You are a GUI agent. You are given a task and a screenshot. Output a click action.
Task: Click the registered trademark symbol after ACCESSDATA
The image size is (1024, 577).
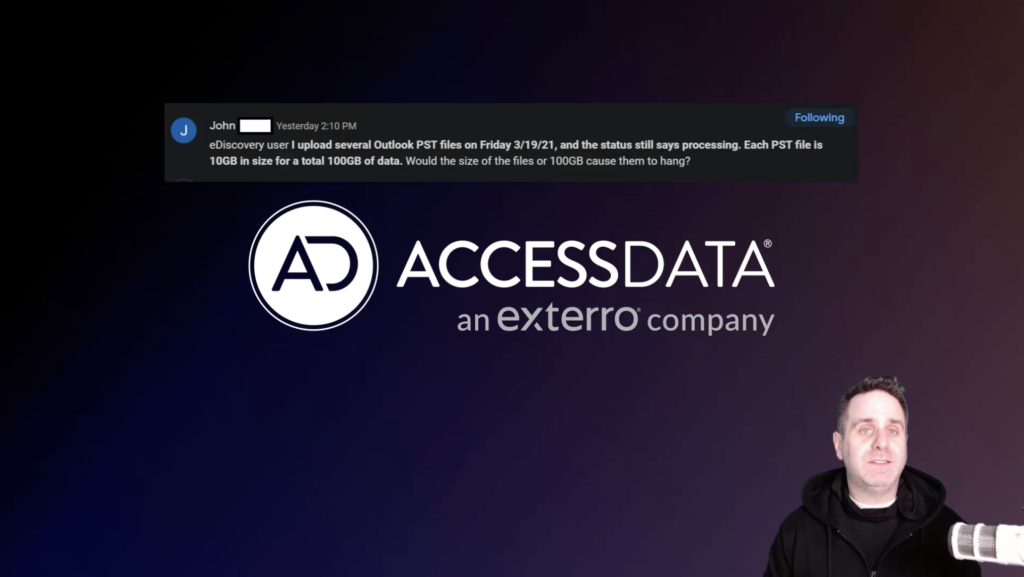coord(767,243)
